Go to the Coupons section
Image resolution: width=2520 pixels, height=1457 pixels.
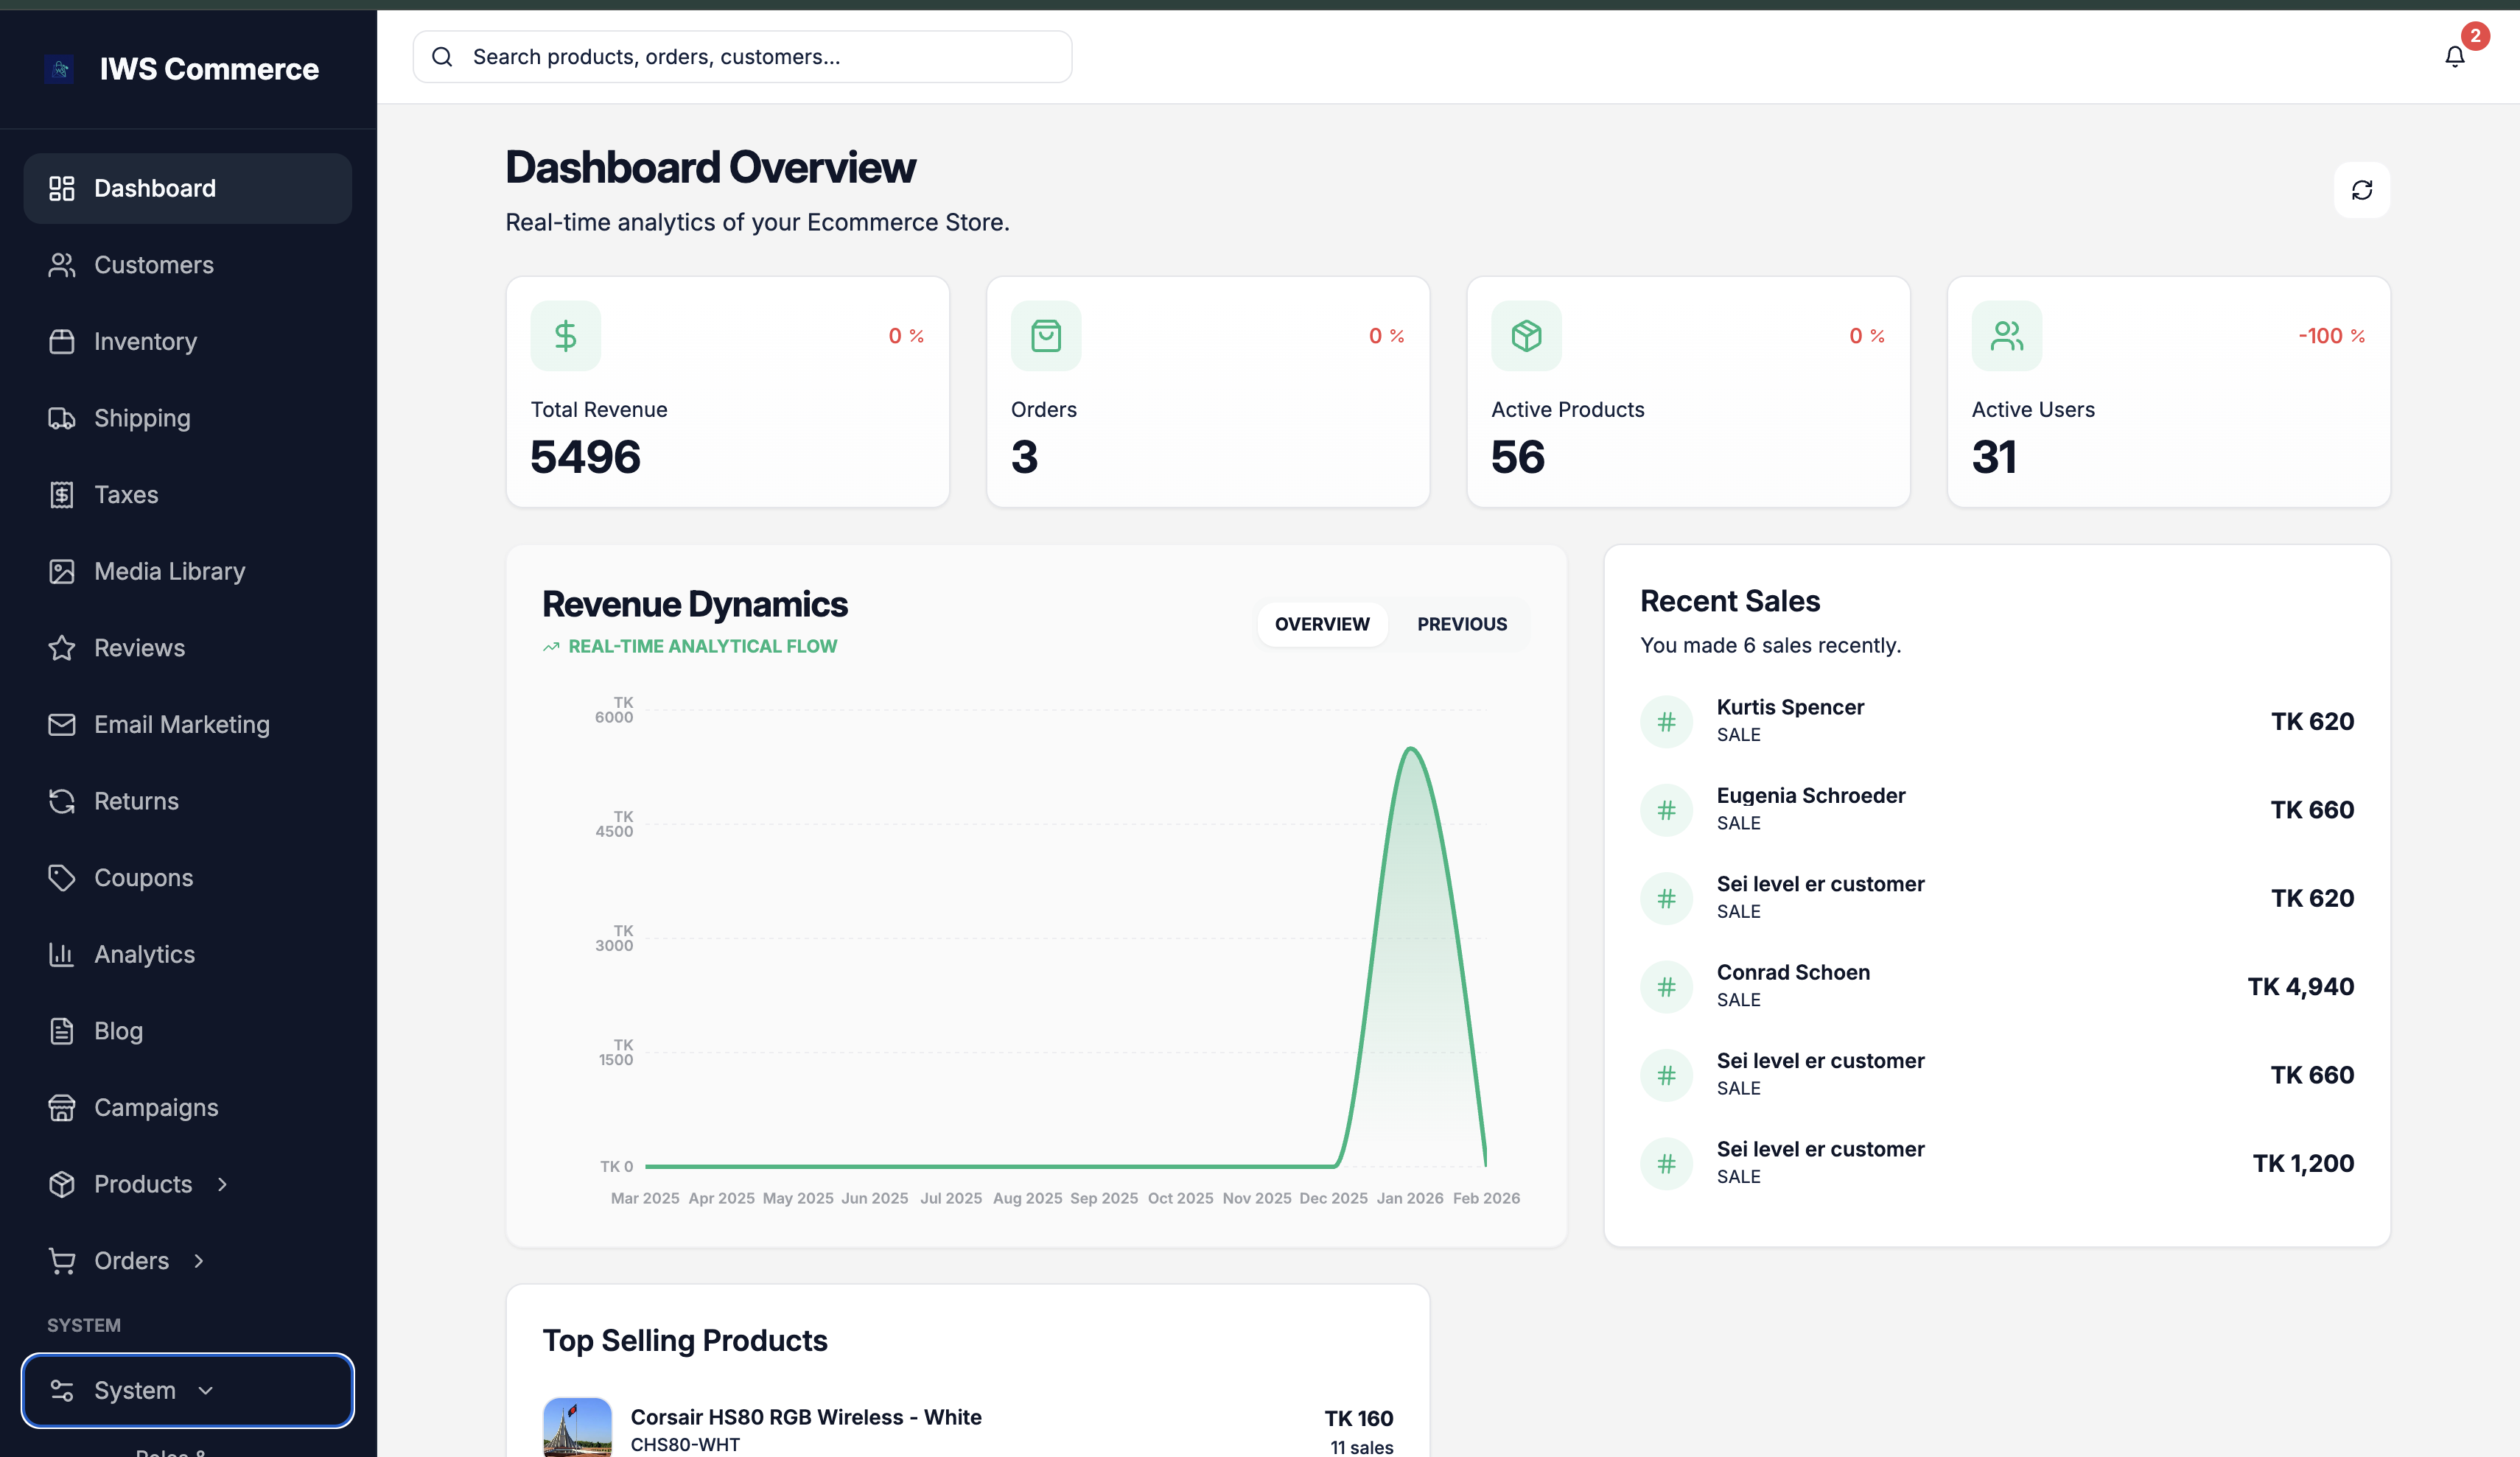[x=143, y=878]
